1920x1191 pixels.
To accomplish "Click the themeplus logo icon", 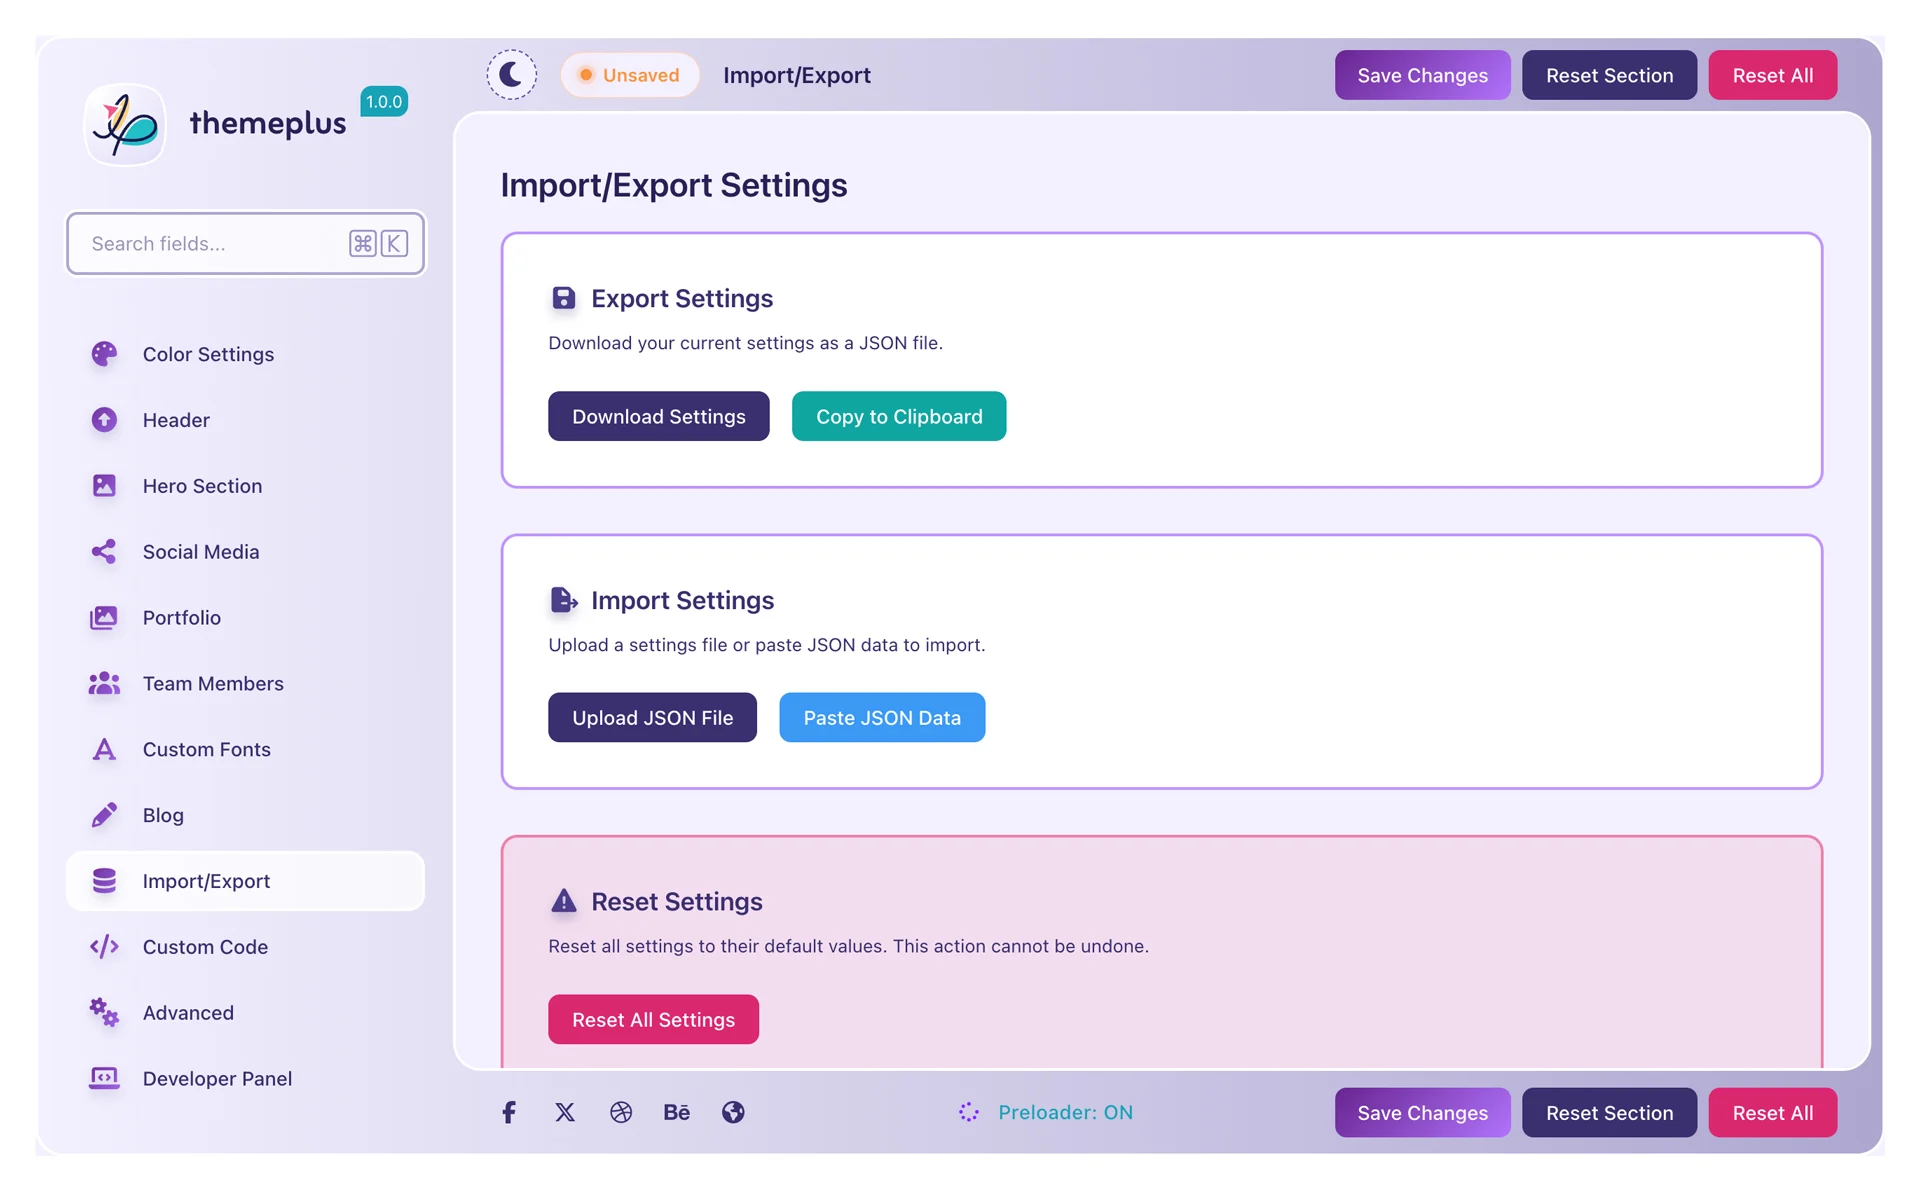I will click(x=126, y=125).
